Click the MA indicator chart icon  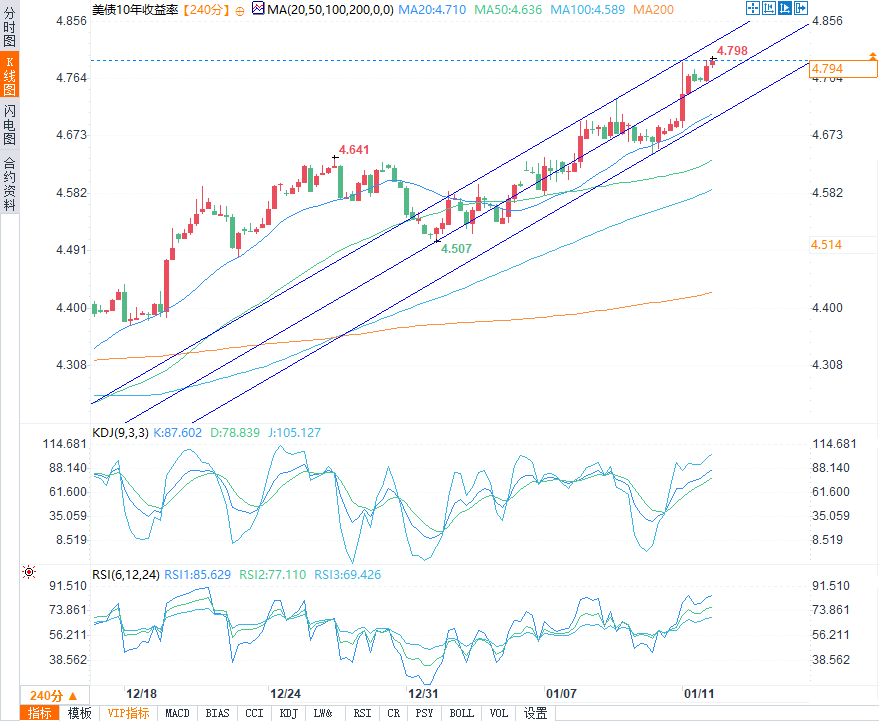coord(257,9)
